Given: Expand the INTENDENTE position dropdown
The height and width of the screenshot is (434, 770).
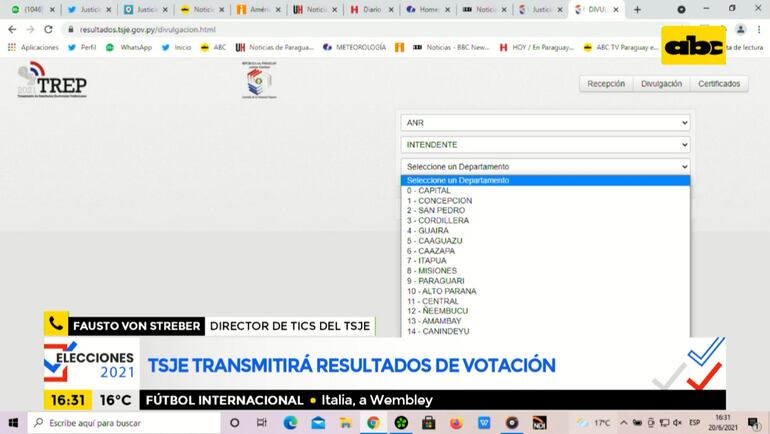Looking at the screenshot, I should 545,145.
